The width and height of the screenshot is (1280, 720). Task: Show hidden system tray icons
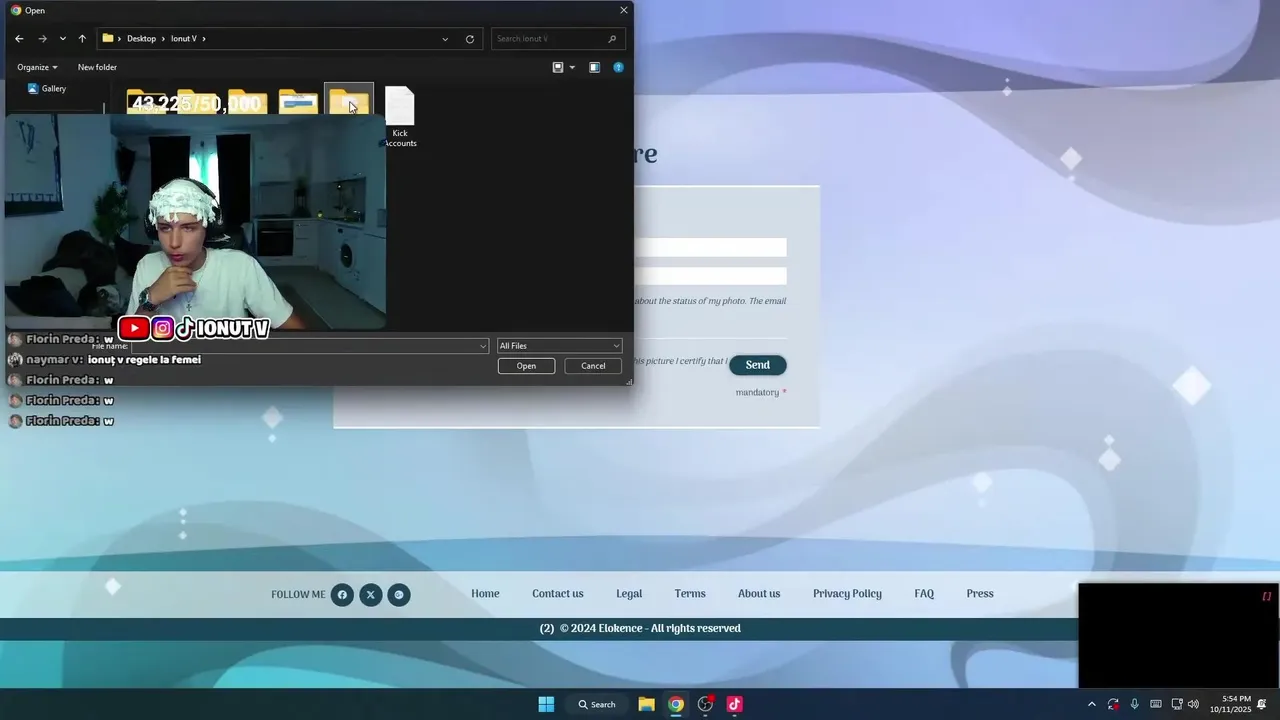pos(1091,704)
